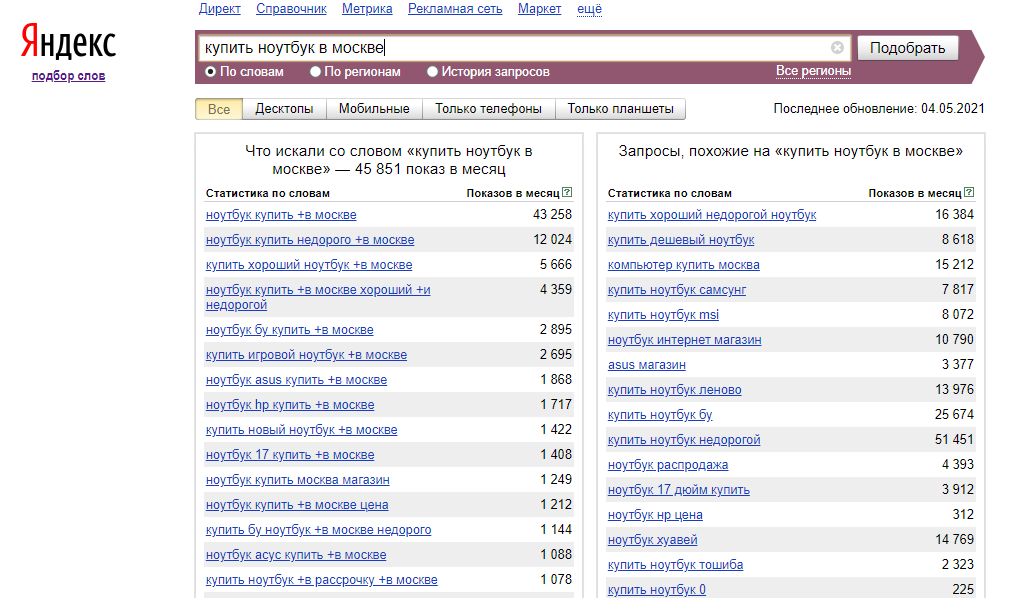Switch to the 'Мобильные' tab
This screenshot has width=1010, height=598.
[374, 109]
